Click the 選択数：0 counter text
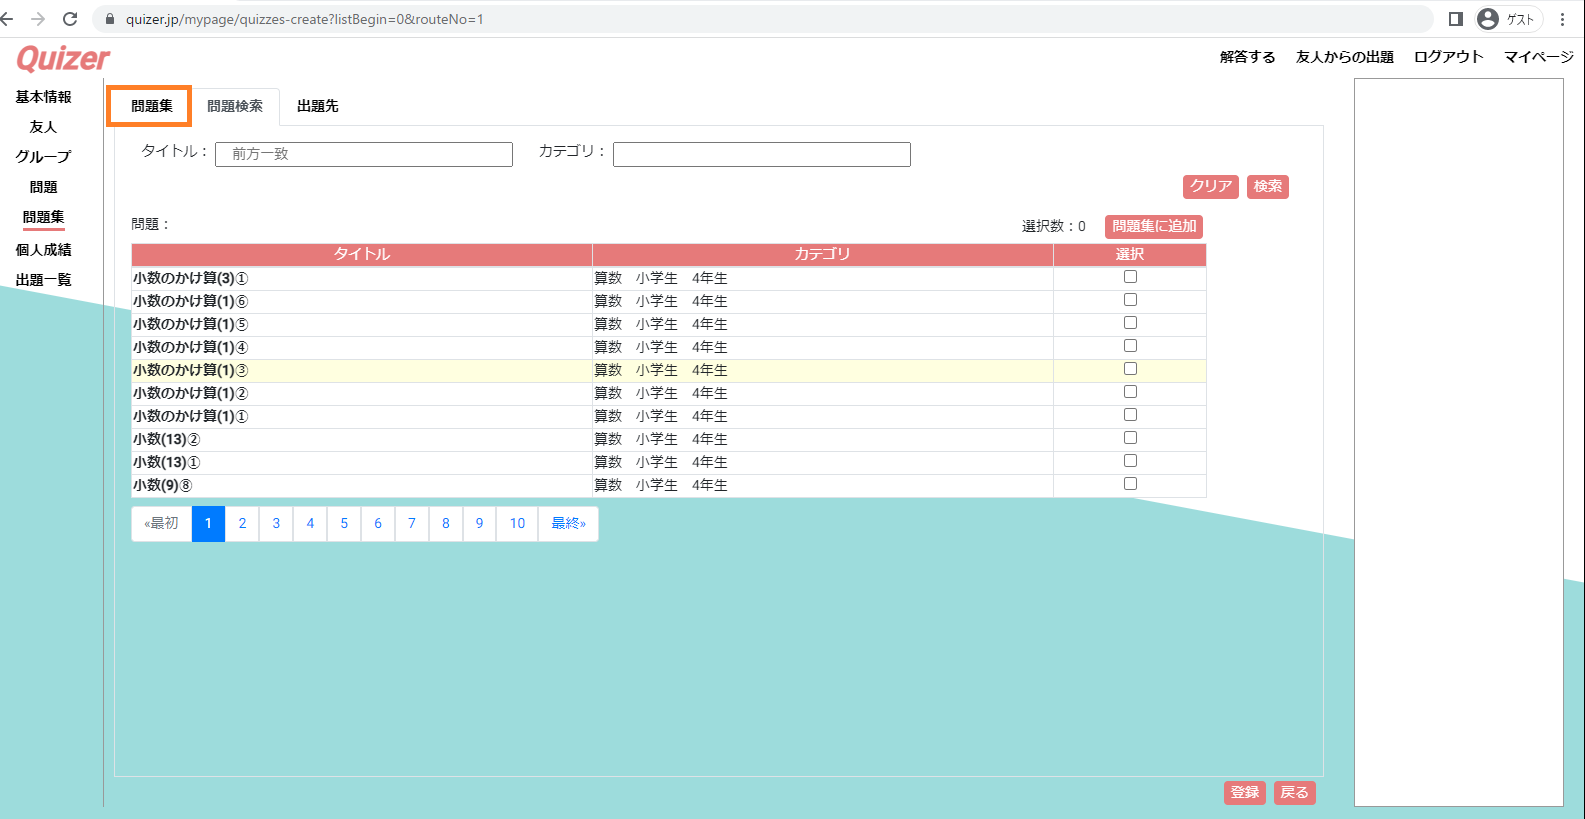The image size is (1585, 819). point(1053,226)
